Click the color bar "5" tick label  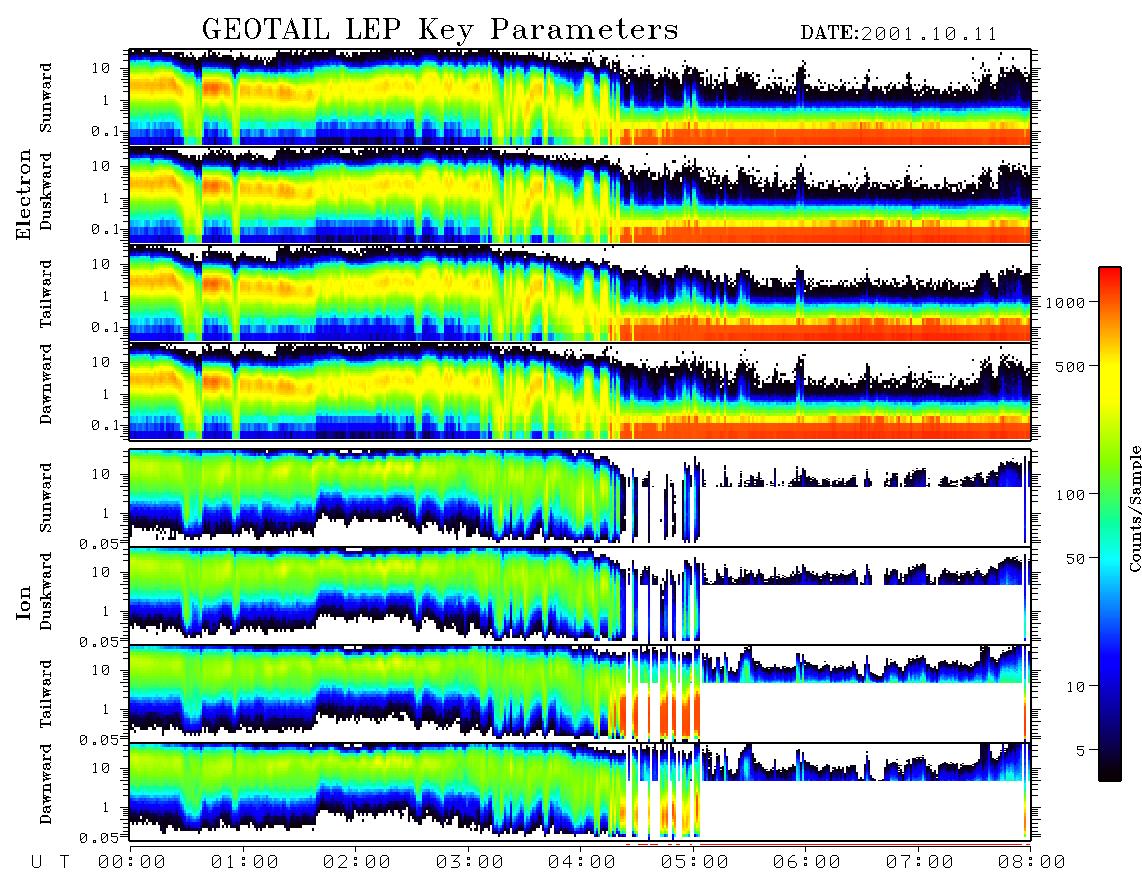[x=1081, y=751]
